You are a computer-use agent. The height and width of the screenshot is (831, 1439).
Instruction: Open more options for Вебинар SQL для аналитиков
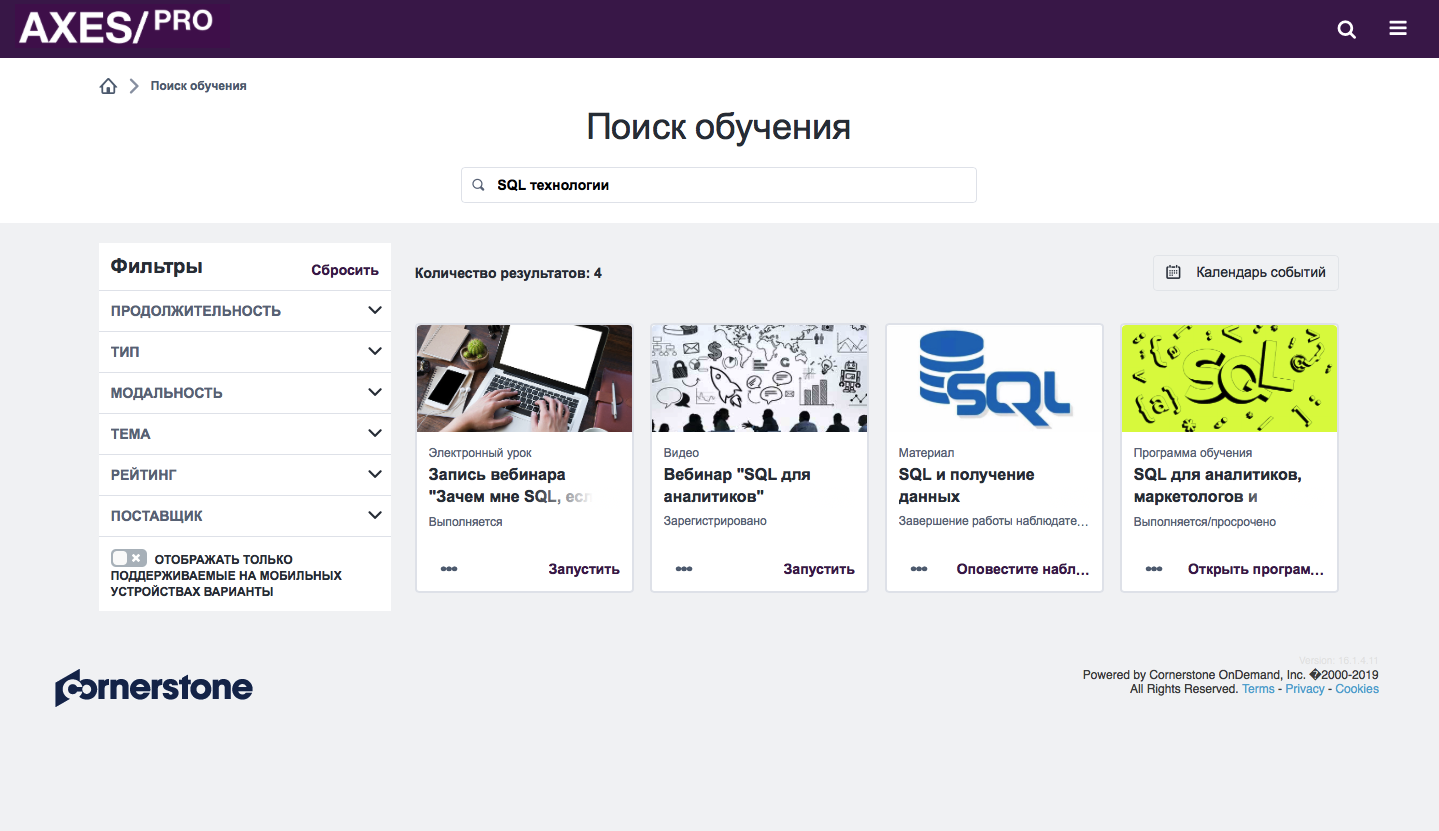coord(684,569)
